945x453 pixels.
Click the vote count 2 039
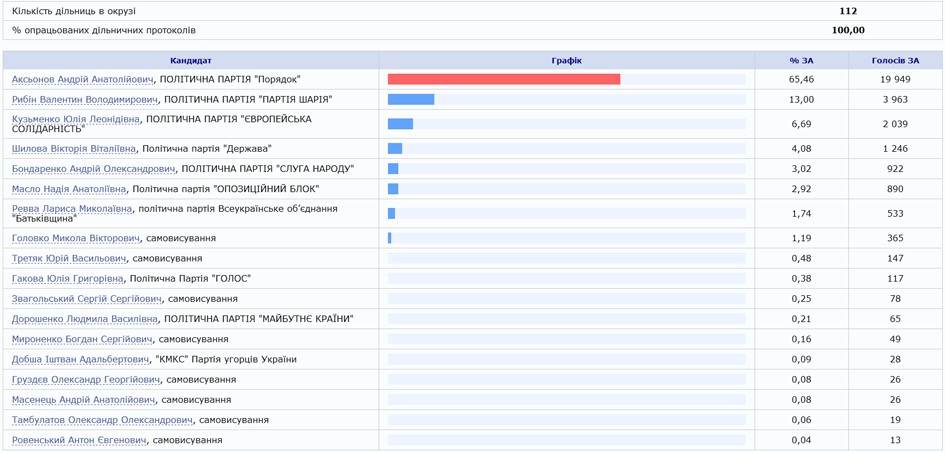(896, 124)
